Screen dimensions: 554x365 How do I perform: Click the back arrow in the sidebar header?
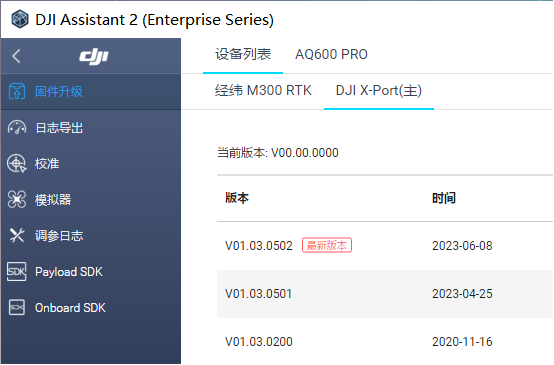click(16, 56)
